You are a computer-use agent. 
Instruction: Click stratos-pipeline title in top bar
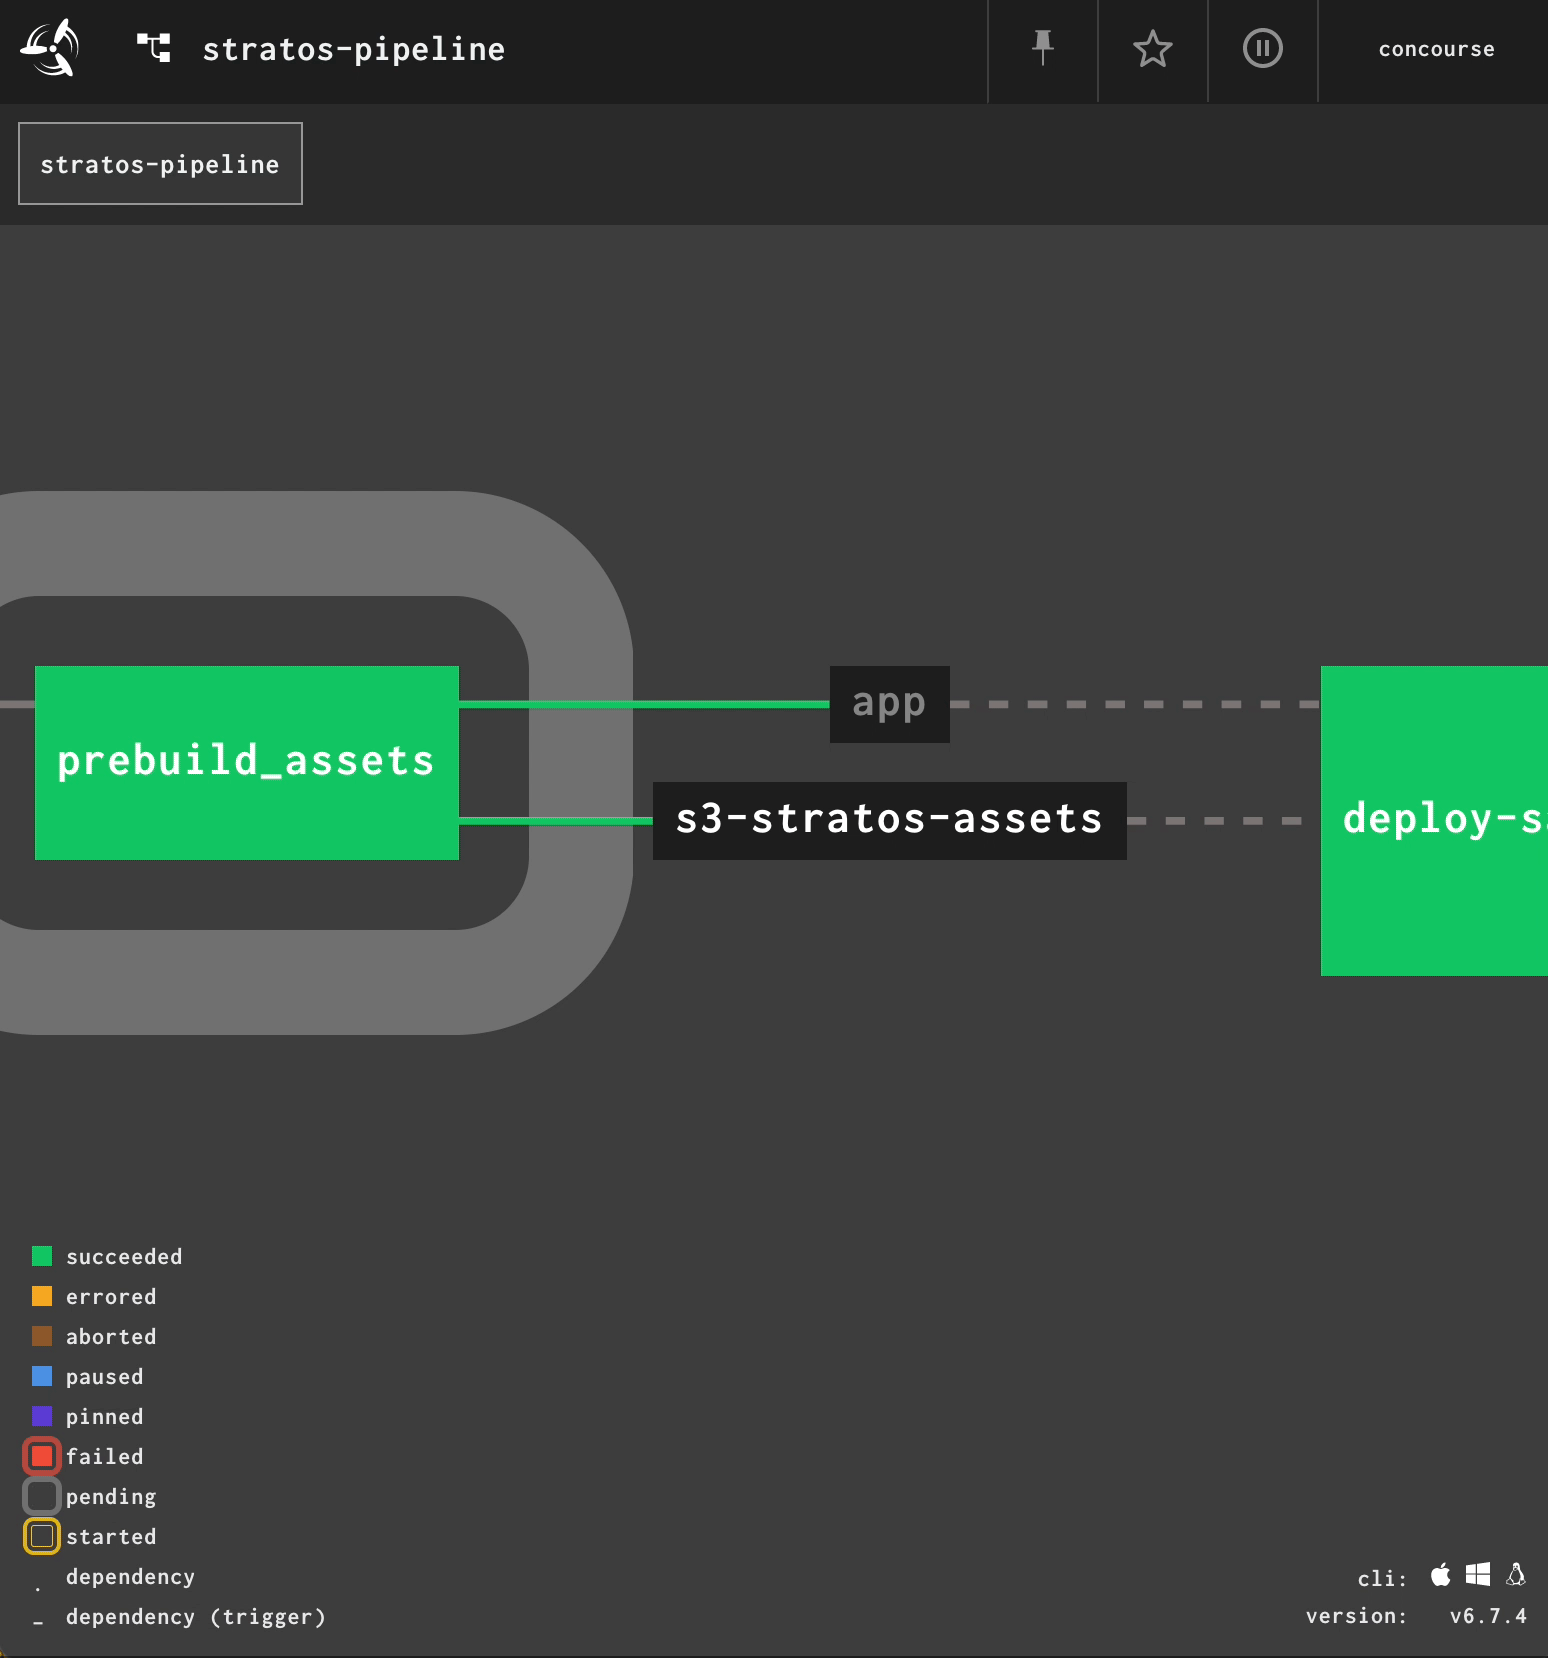(x=354, y=50)
